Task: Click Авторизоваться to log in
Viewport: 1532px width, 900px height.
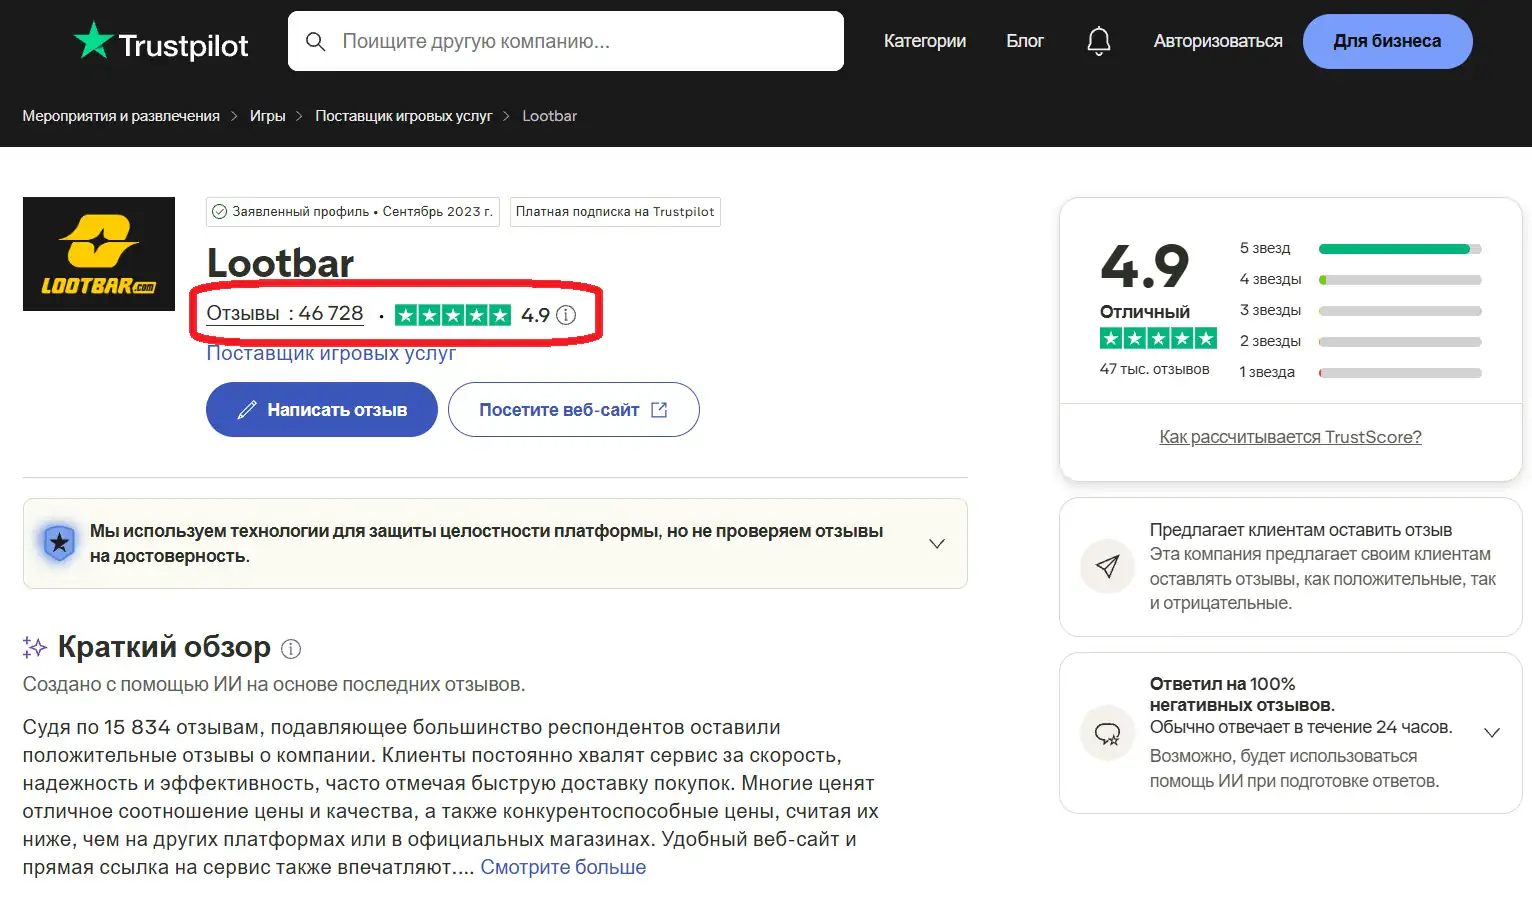Action: pyautogui.click(x=1218, y=41)
